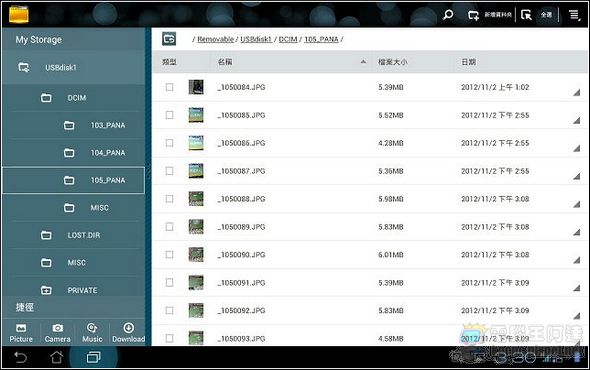Click the USBdisk1 breadcrumb link
This screenshot has height=370, width=590.
(256, 39)
